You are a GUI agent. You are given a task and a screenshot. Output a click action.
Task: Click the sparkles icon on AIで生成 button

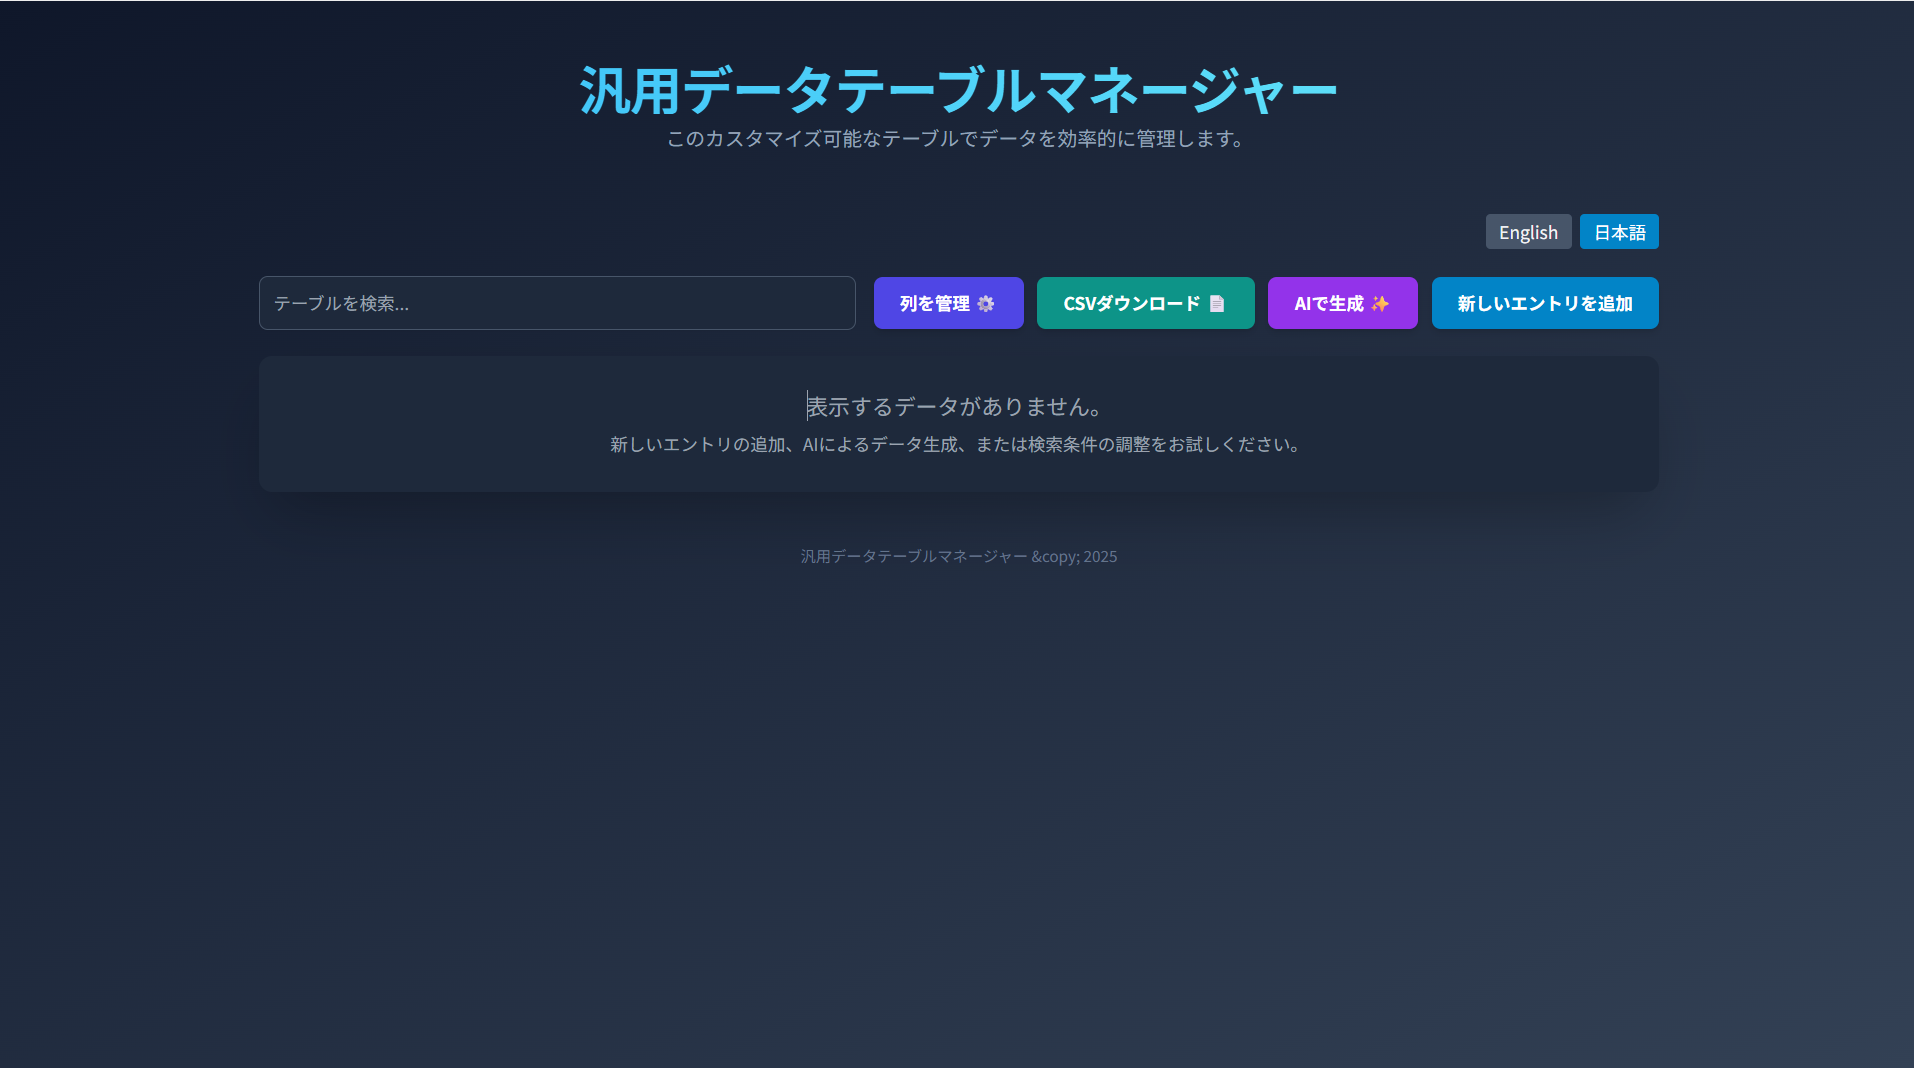click(1381, 304)
